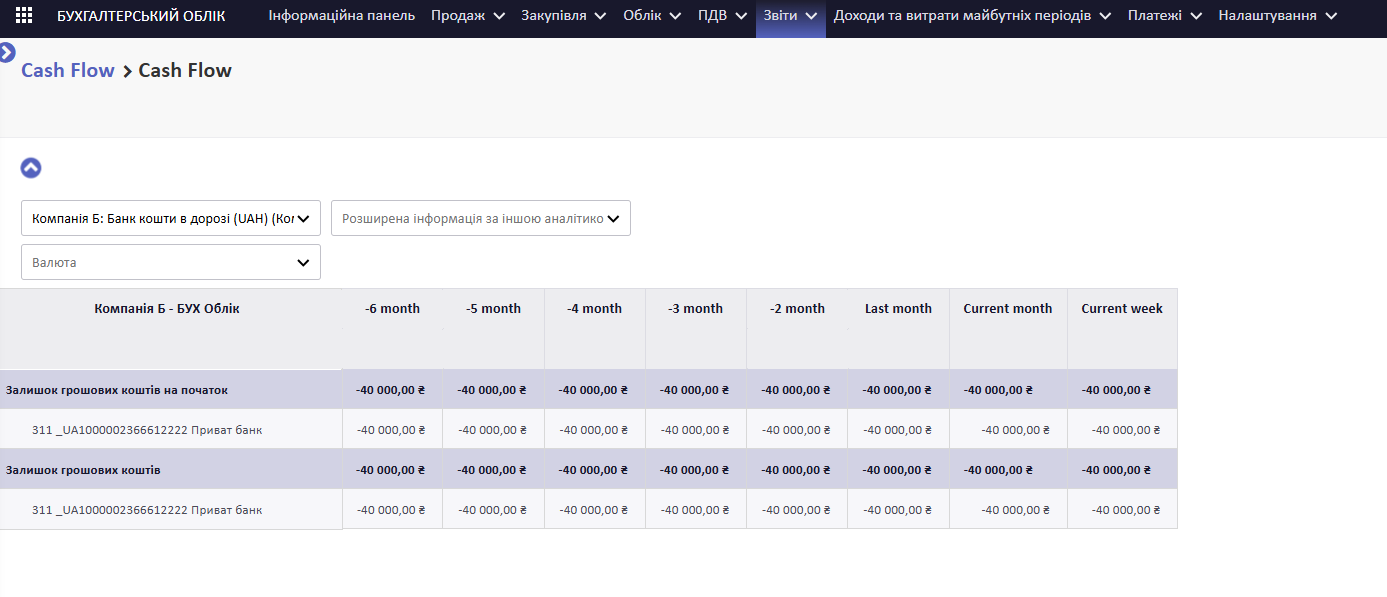Screen dimensions: 1387x597
Task: Open the Валюта dropdown
Action: tap(171, 262)
